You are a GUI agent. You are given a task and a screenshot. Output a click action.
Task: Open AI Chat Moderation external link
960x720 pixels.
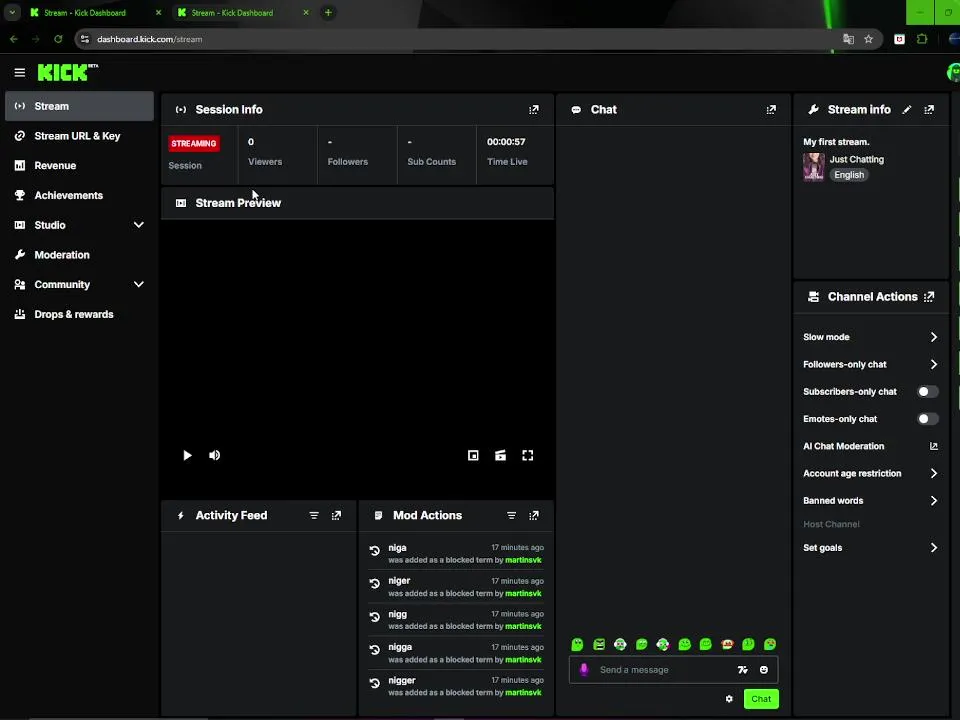coord(934,446)
